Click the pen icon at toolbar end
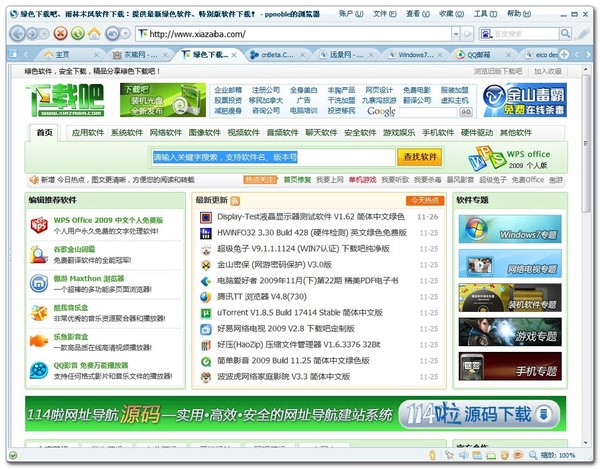Viewport: 600px width, 469px height. tap(583, 34)
